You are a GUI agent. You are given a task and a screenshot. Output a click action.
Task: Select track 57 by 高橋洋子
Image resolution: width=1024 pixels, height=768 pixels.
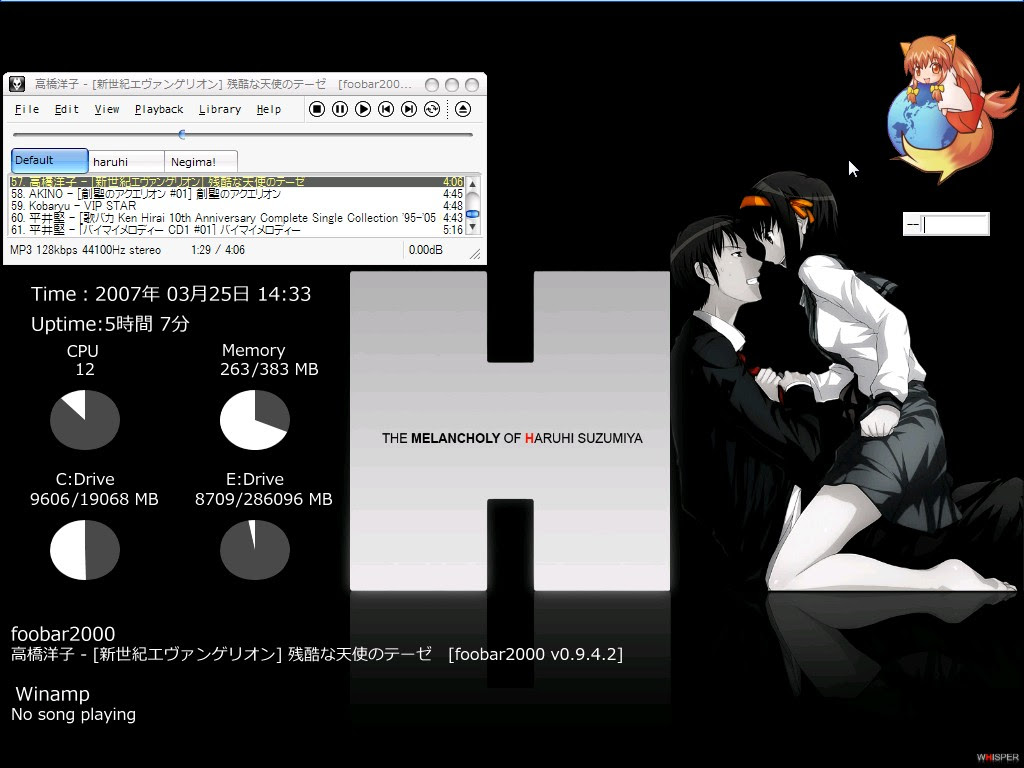(x=236, y=182)
